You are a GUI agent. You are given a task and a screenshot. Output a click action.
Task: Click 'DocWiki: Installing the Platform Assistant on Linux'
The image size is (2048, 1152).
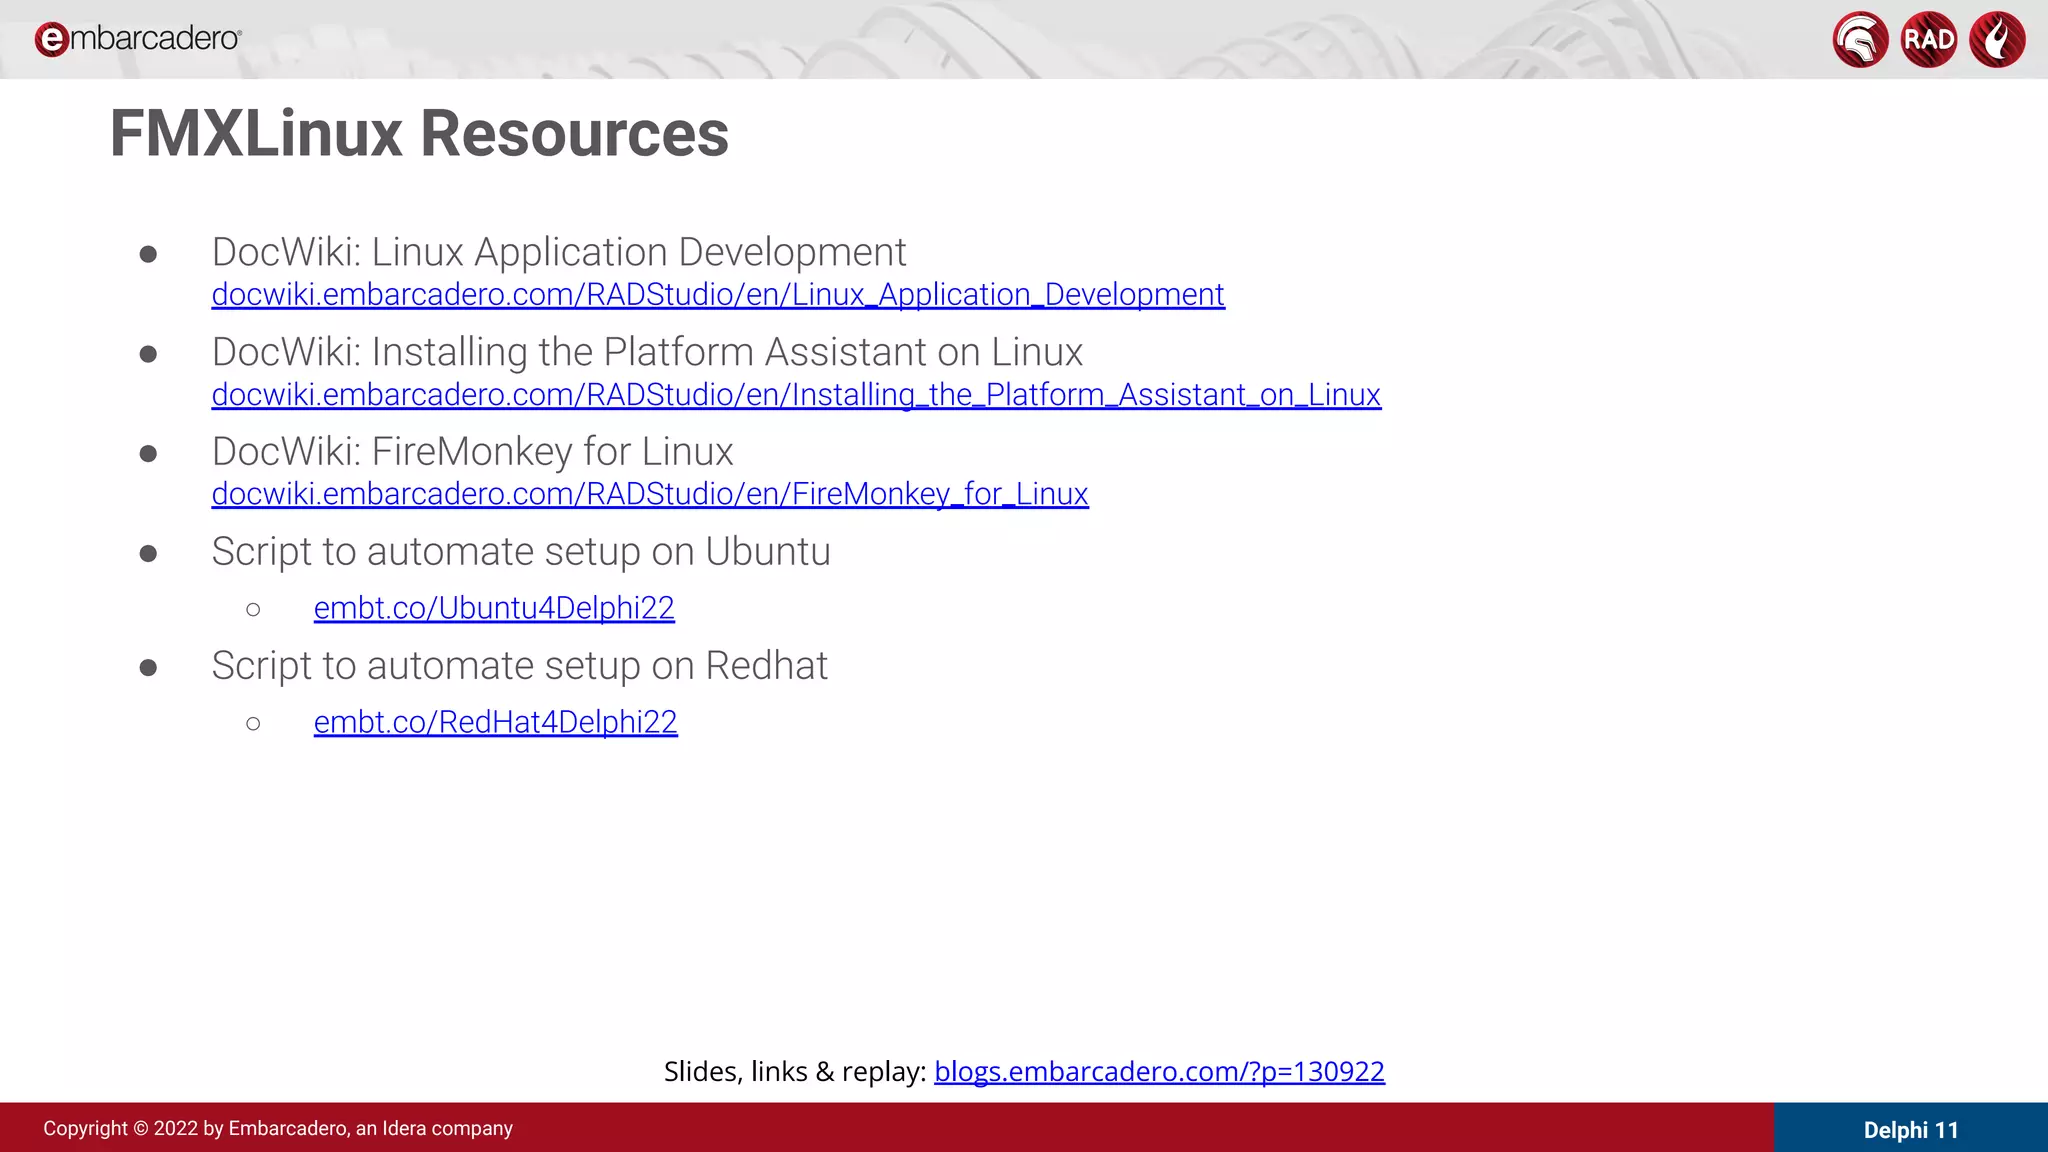[647, 352]
